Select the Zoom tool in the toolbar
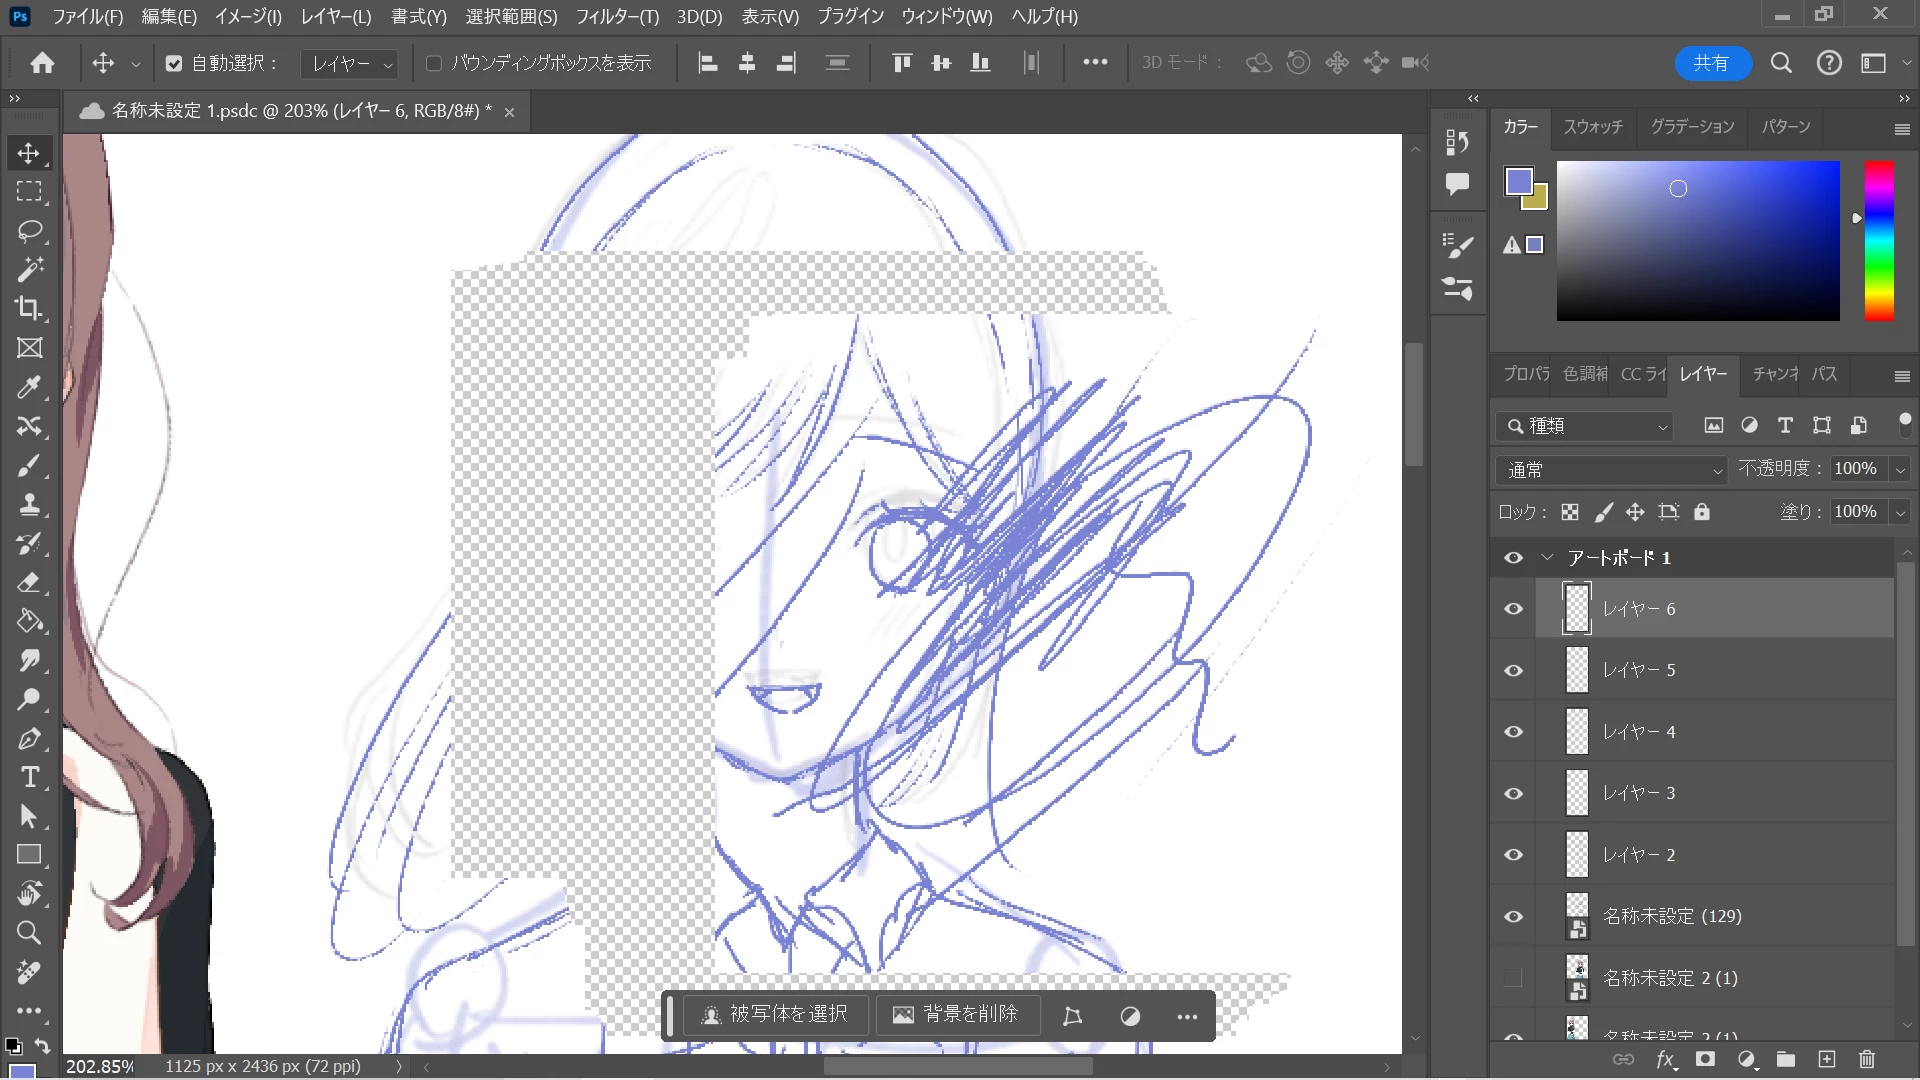The width and height of the screenshot is (1920, 1080). click(29, 933)
